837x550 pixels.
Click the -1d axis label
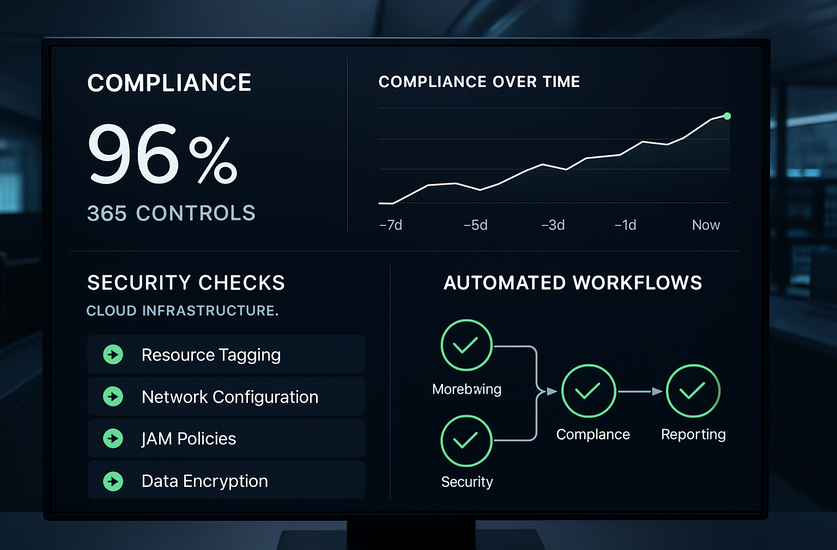tap(625, 225)
